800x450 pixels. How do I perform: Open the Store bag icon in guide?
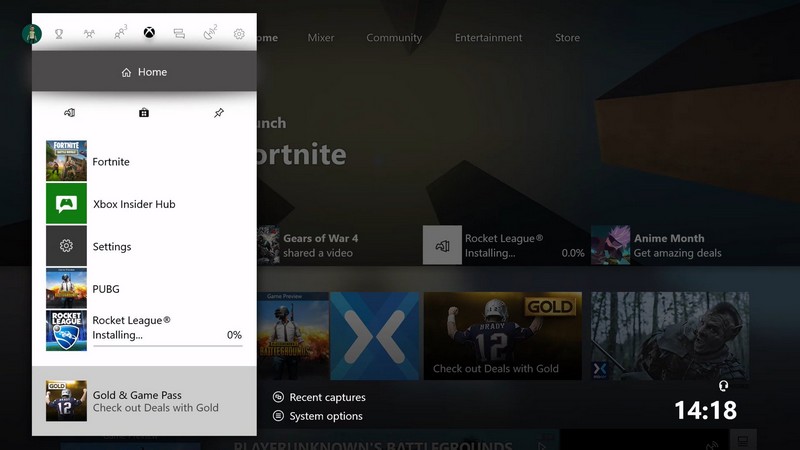(x=144, y=113)
